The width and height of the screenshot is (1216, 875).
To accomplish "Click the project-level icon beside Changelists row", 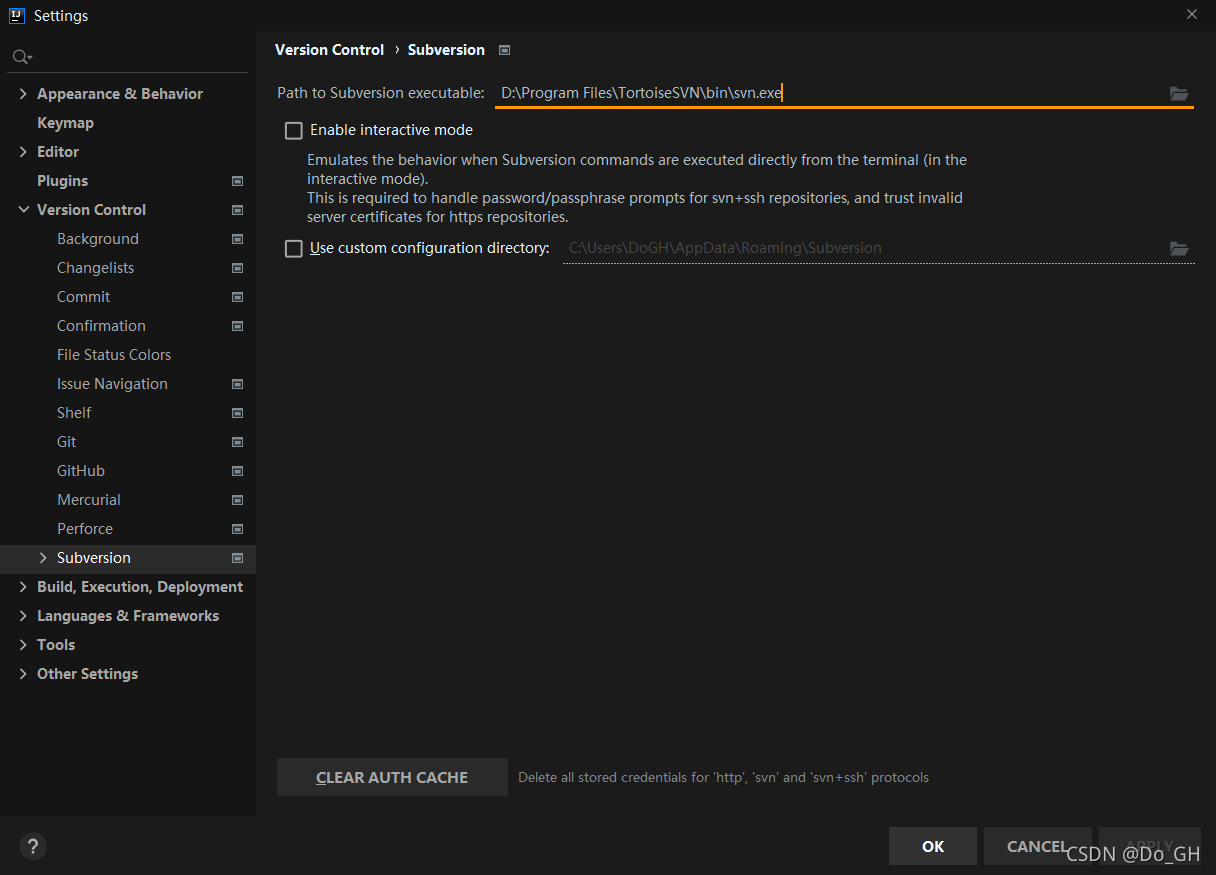I will click(238, 268).
